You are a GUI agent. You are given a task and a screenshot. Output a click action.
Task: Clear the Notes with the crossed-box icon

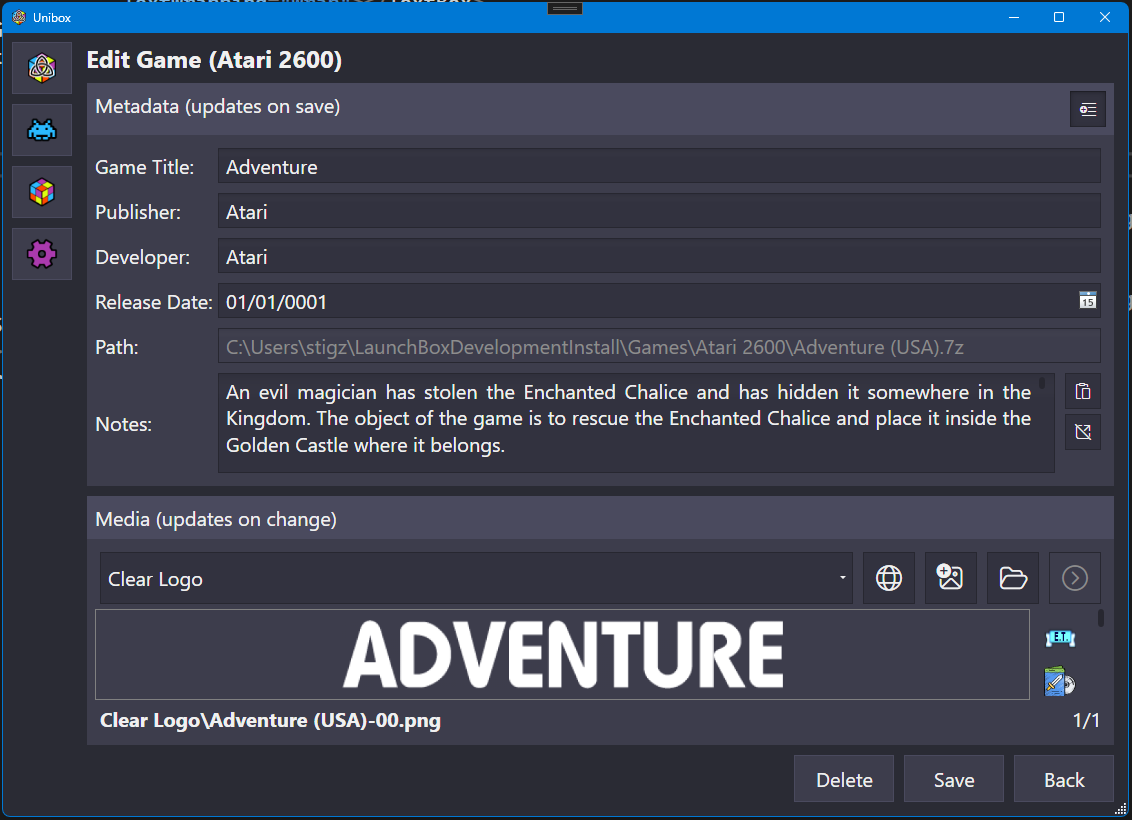click(1082, 432)
